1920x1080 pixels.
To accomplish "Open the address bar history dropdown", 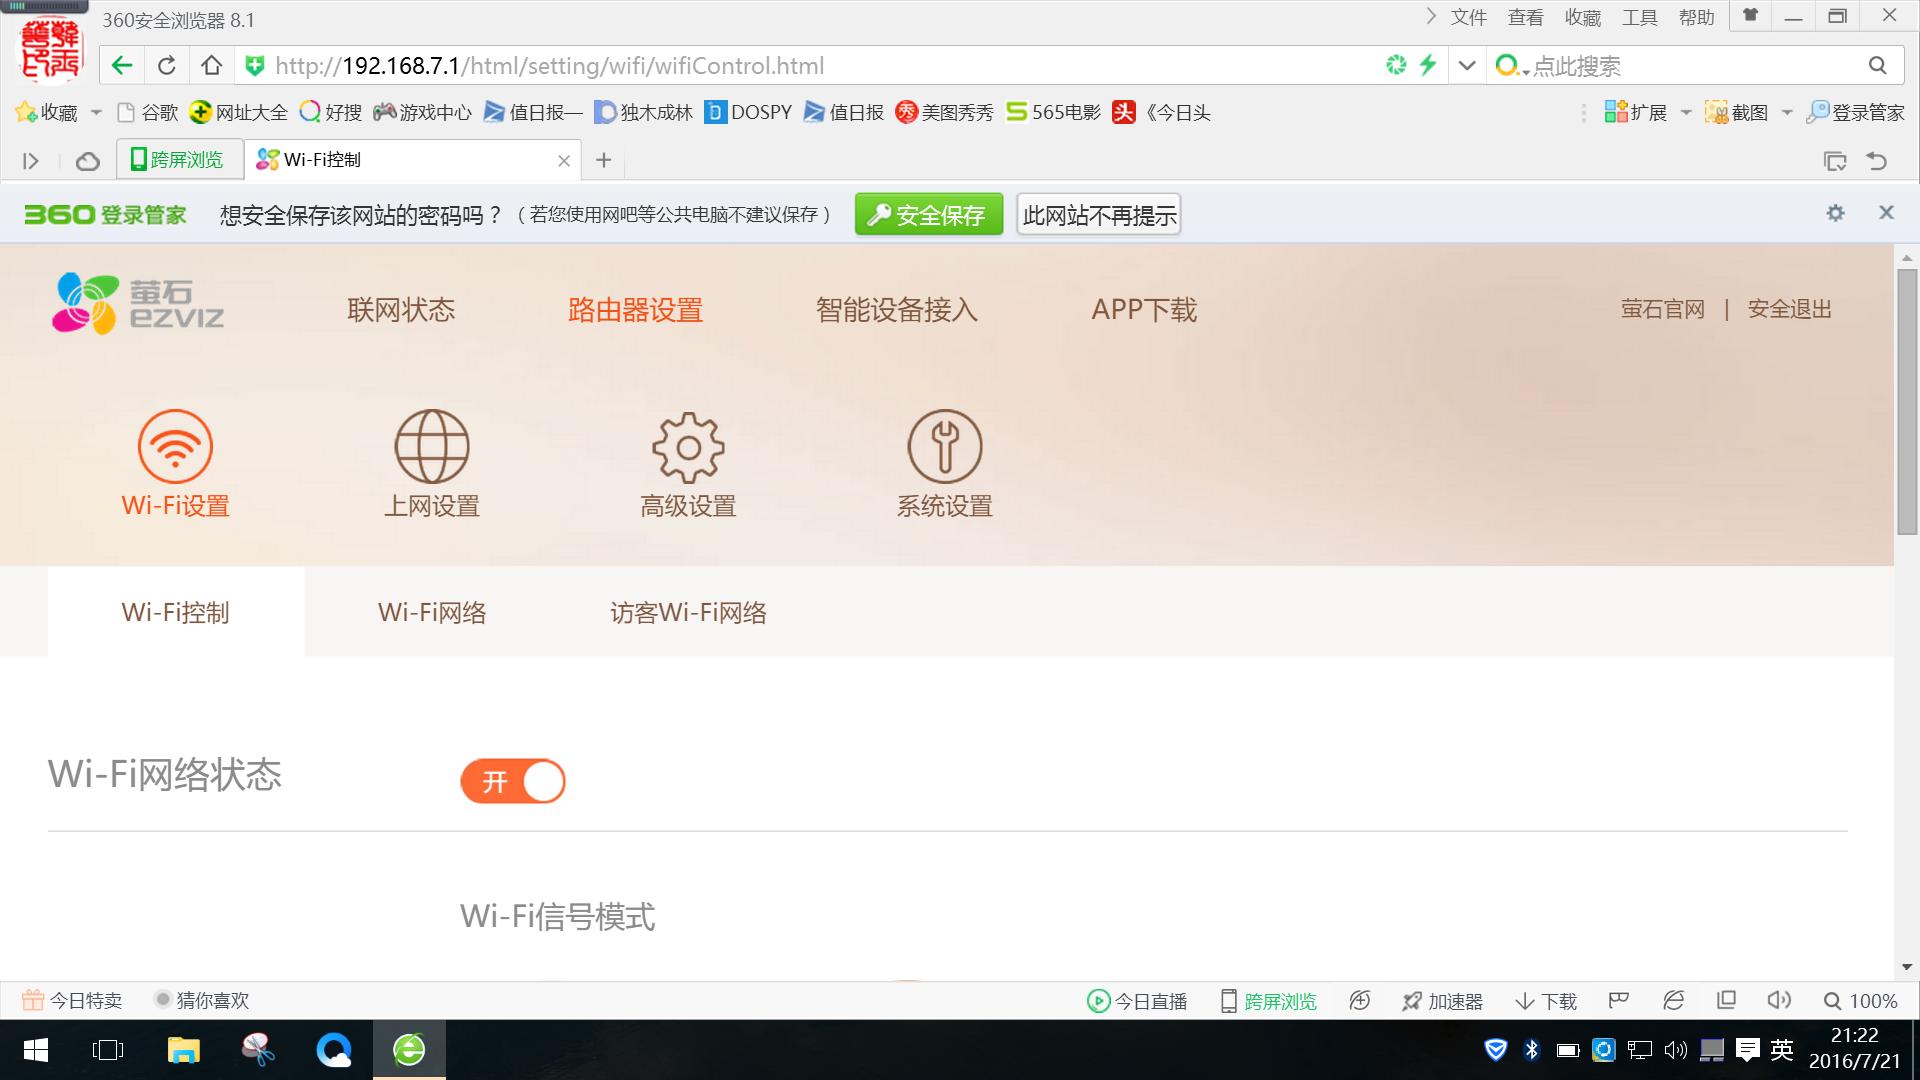I will pos(1466,65).
